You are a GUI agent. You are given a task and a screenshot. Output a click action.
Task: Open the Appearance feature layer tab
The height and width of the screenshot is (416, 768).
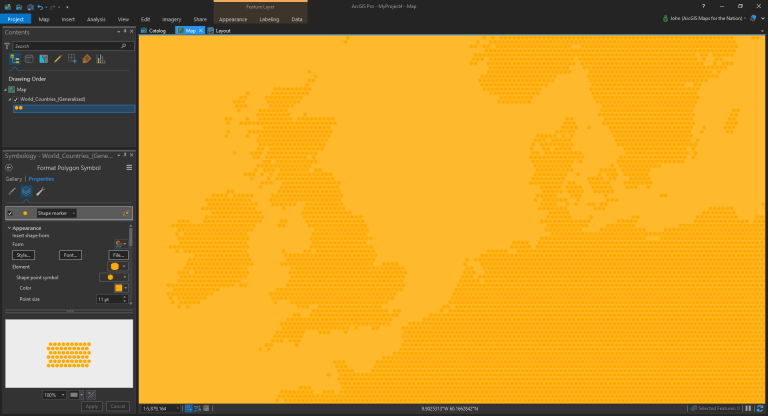[233, 19]
